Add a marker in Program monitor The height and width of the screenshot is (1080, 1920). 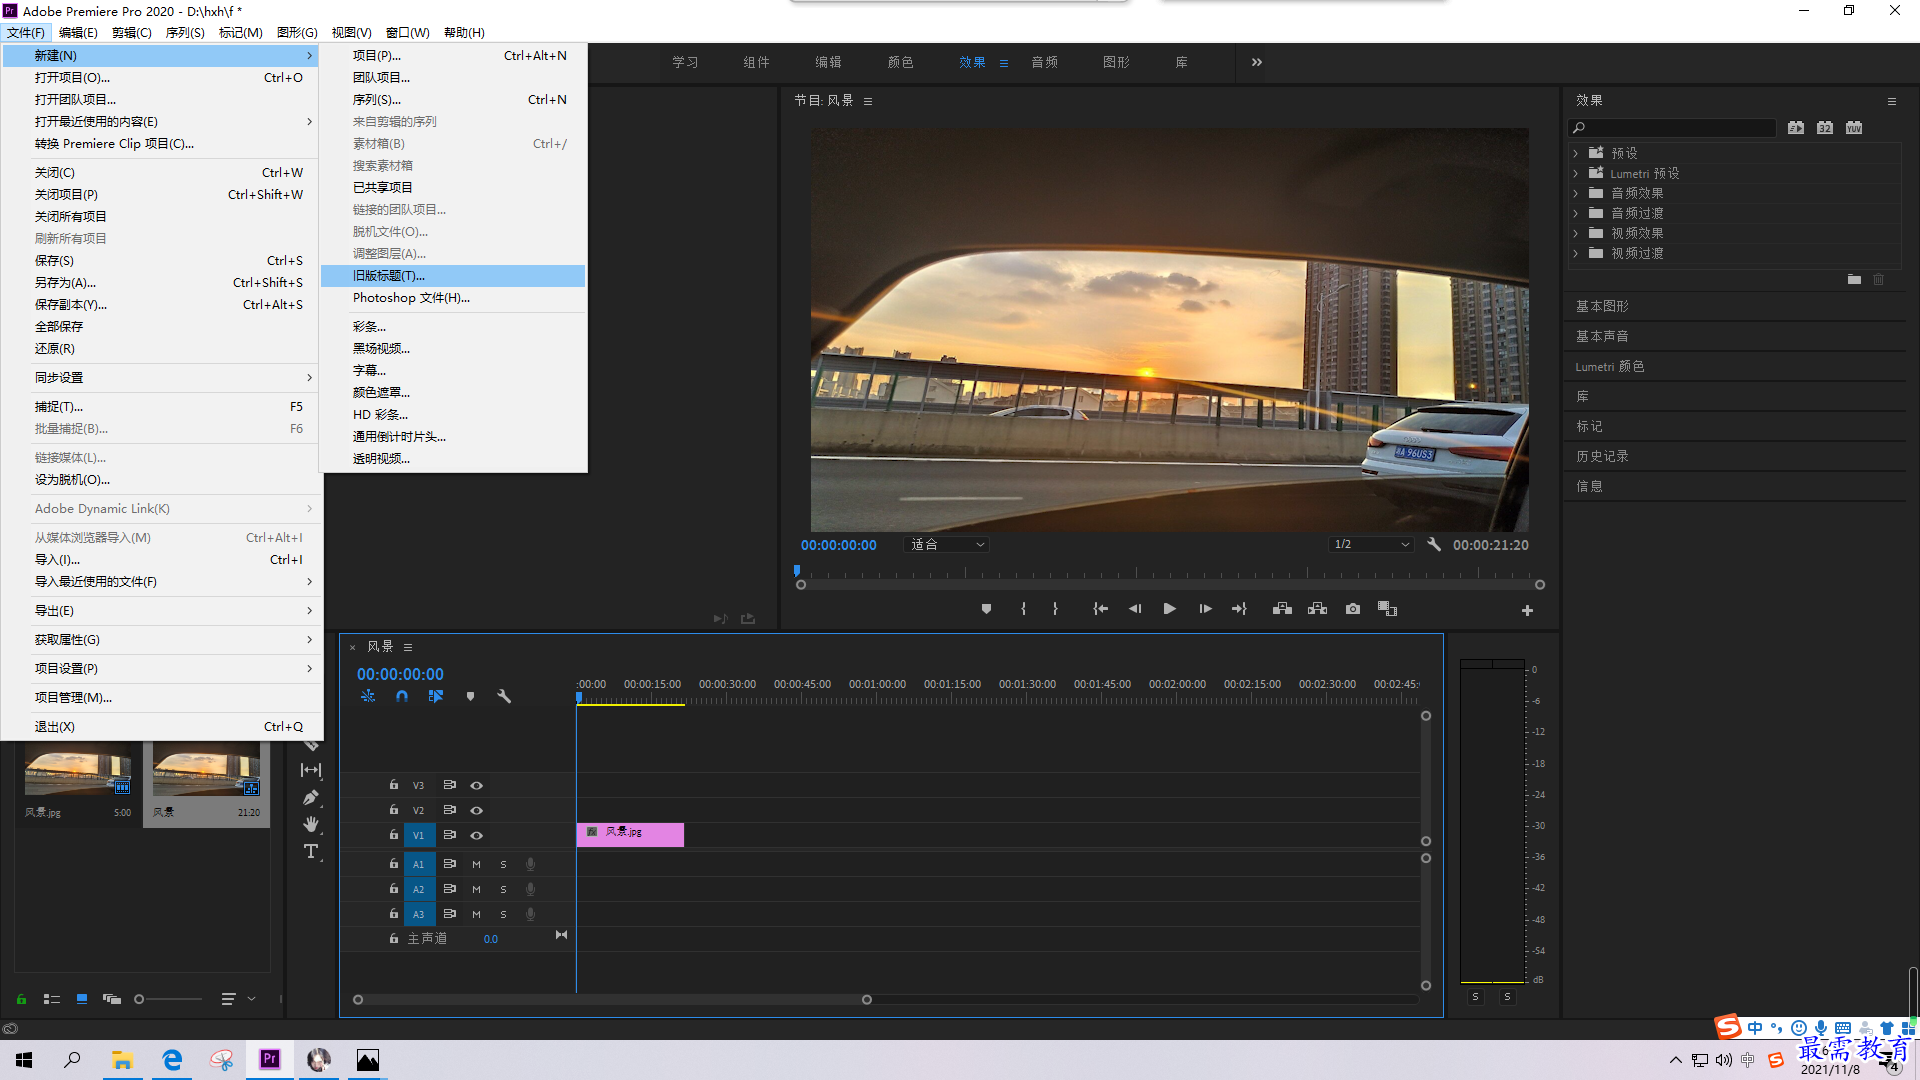[986, 609]
